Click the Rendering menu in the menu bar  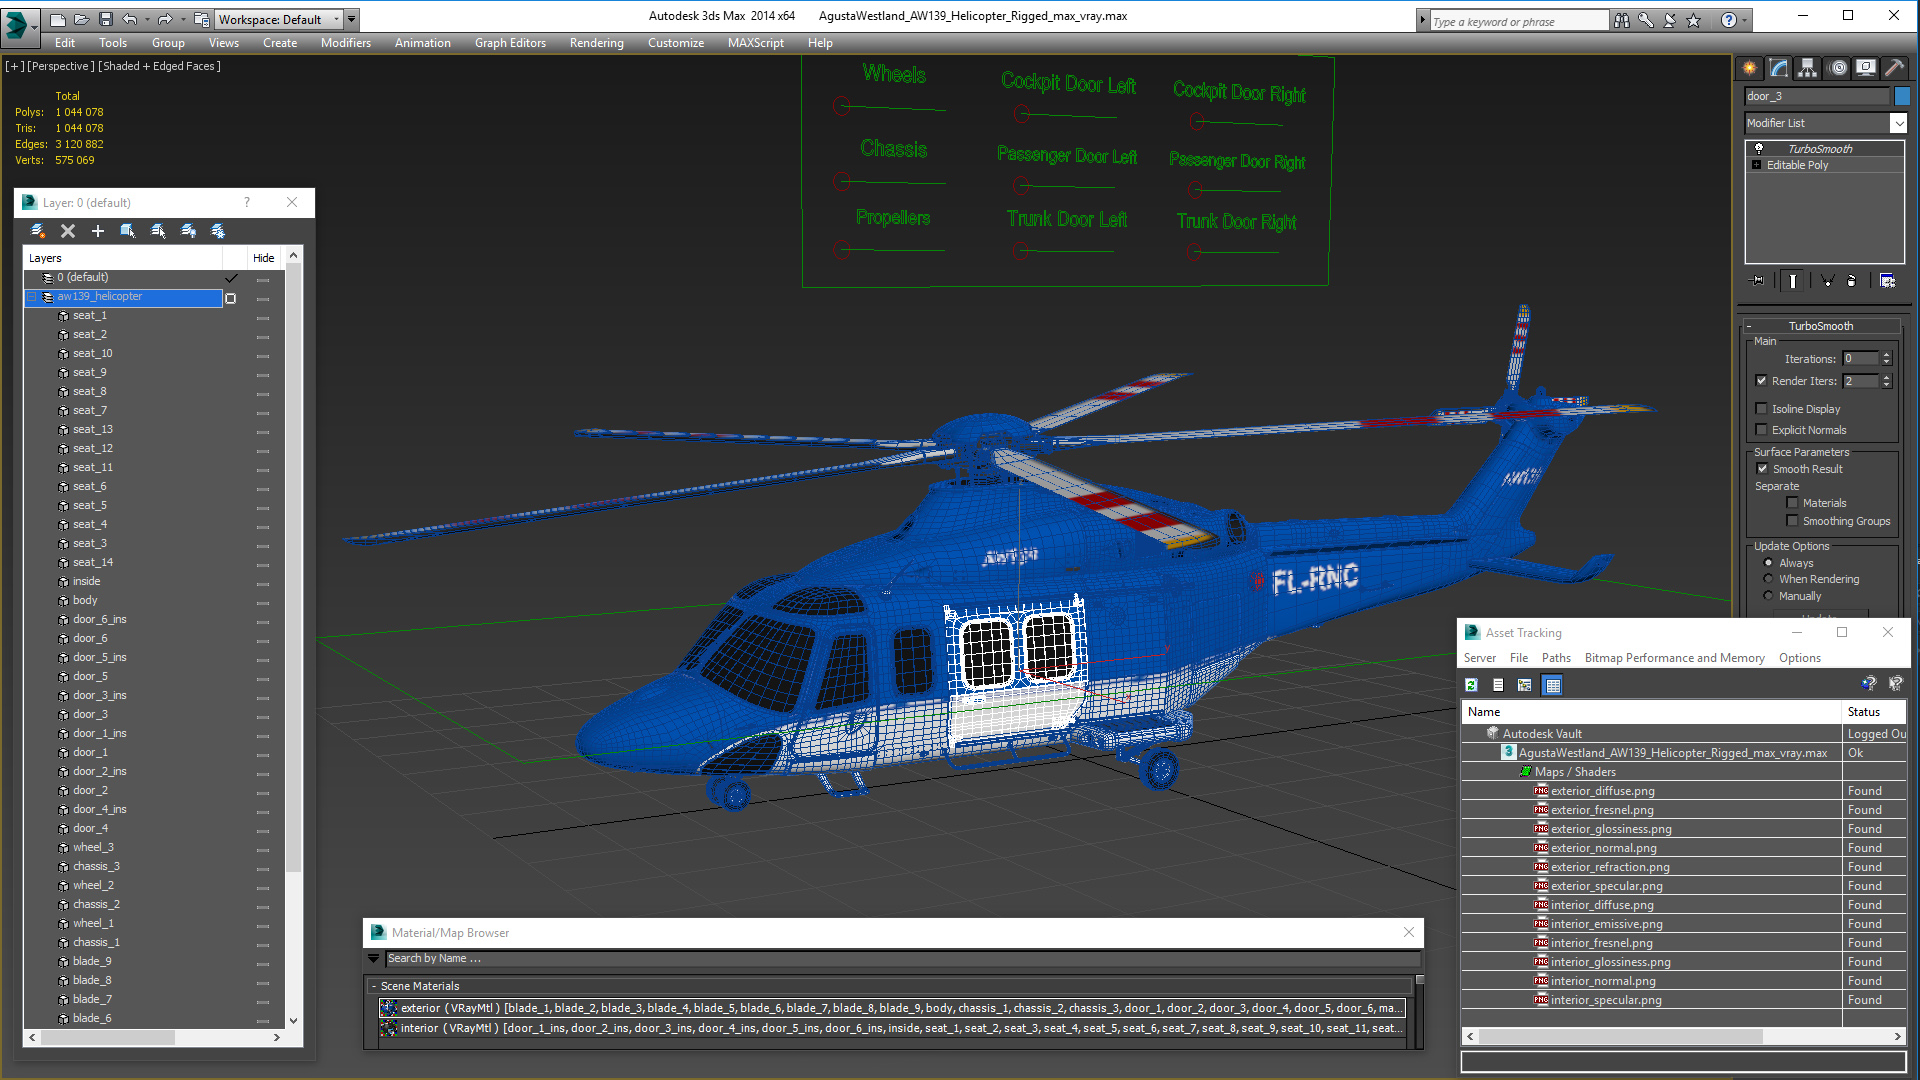click(x=597, y=42)
